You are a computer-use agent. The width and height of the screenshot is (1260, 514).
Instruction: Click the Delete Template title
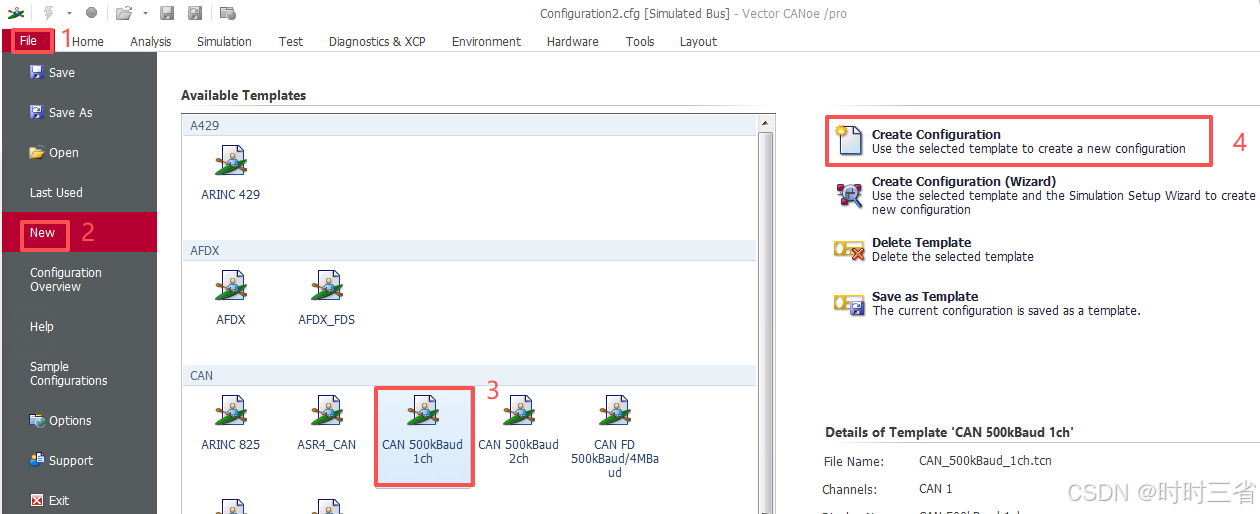[x=921, y=242]
